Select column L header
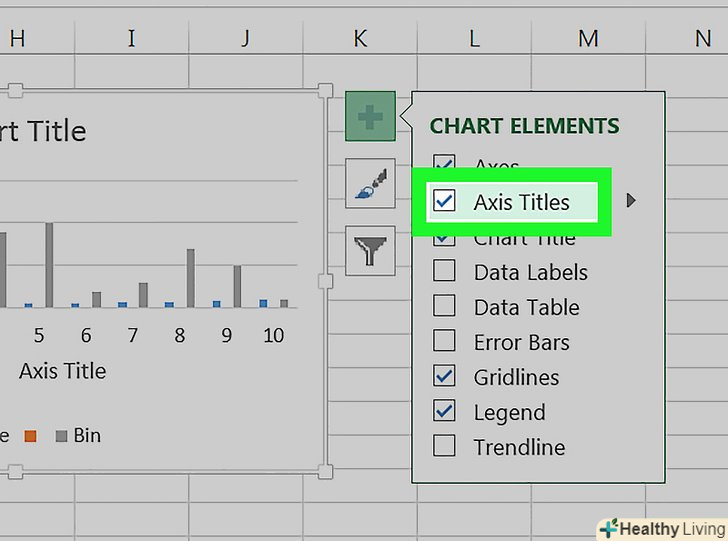The image size is (728, 541). [x=474, y=39]
